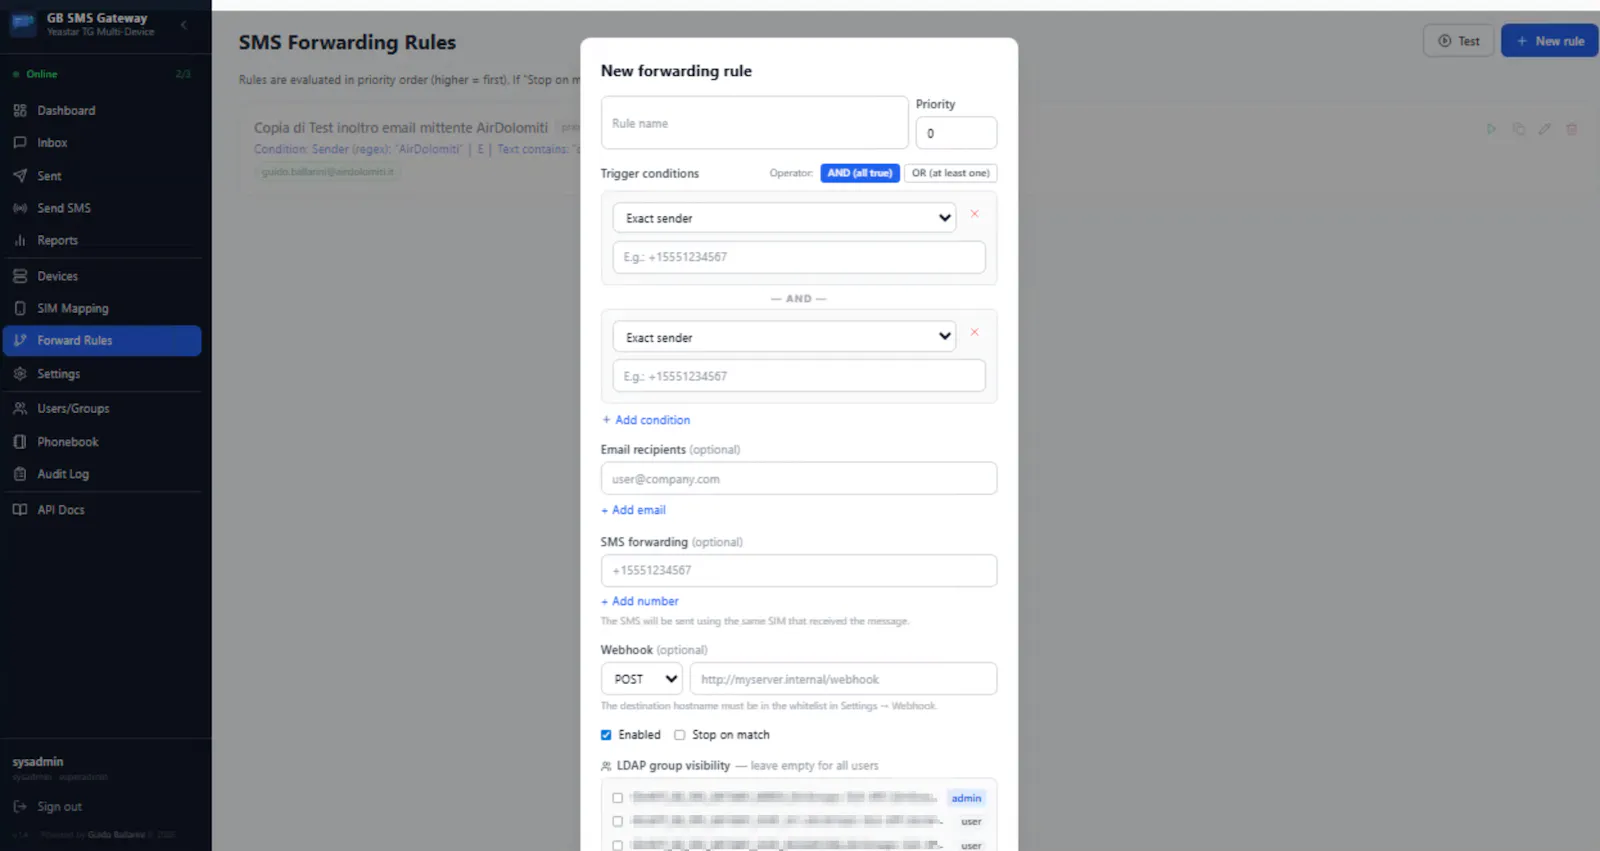
Task: Go to Inbox via the sidebar icon
Action: (x=20, y=143)
